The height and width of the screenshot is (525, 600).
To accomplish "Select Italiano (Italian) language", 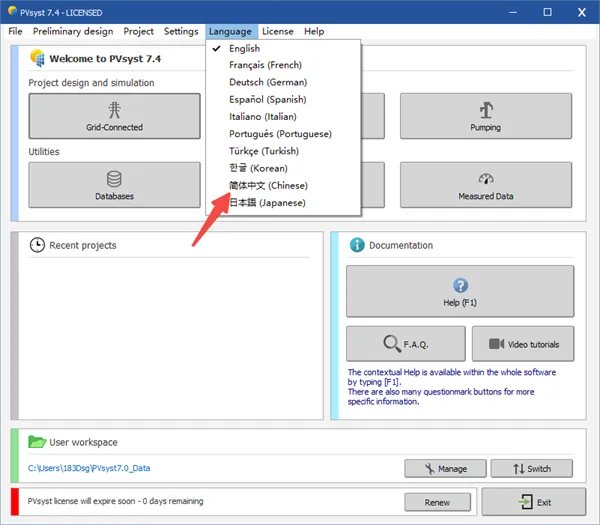I will pyautogui.click(x=283, y=117).
